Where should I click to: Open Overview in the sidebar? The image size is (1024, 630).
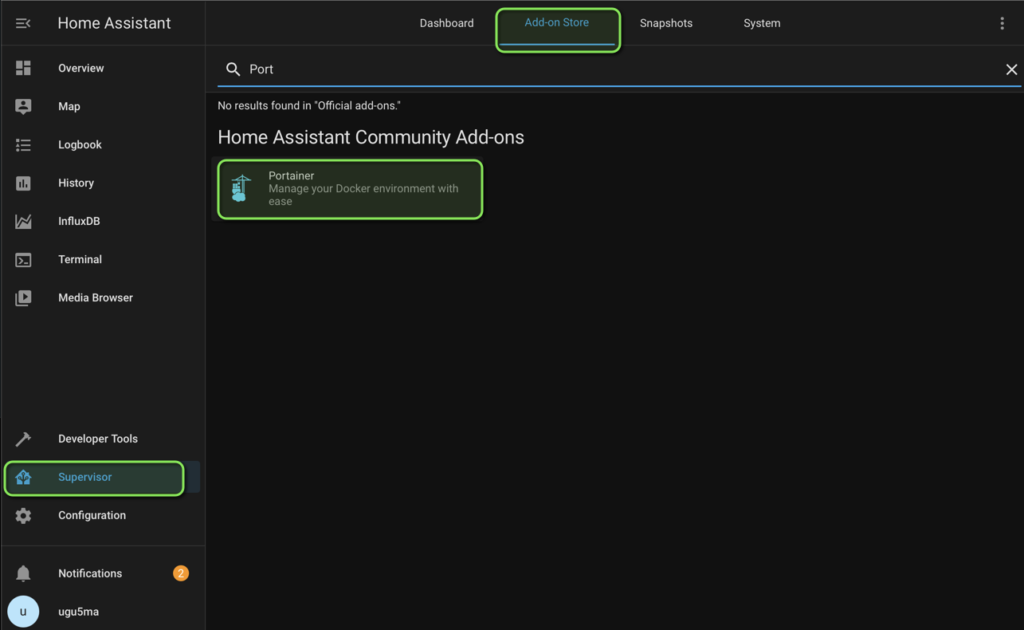coord(101,68)
